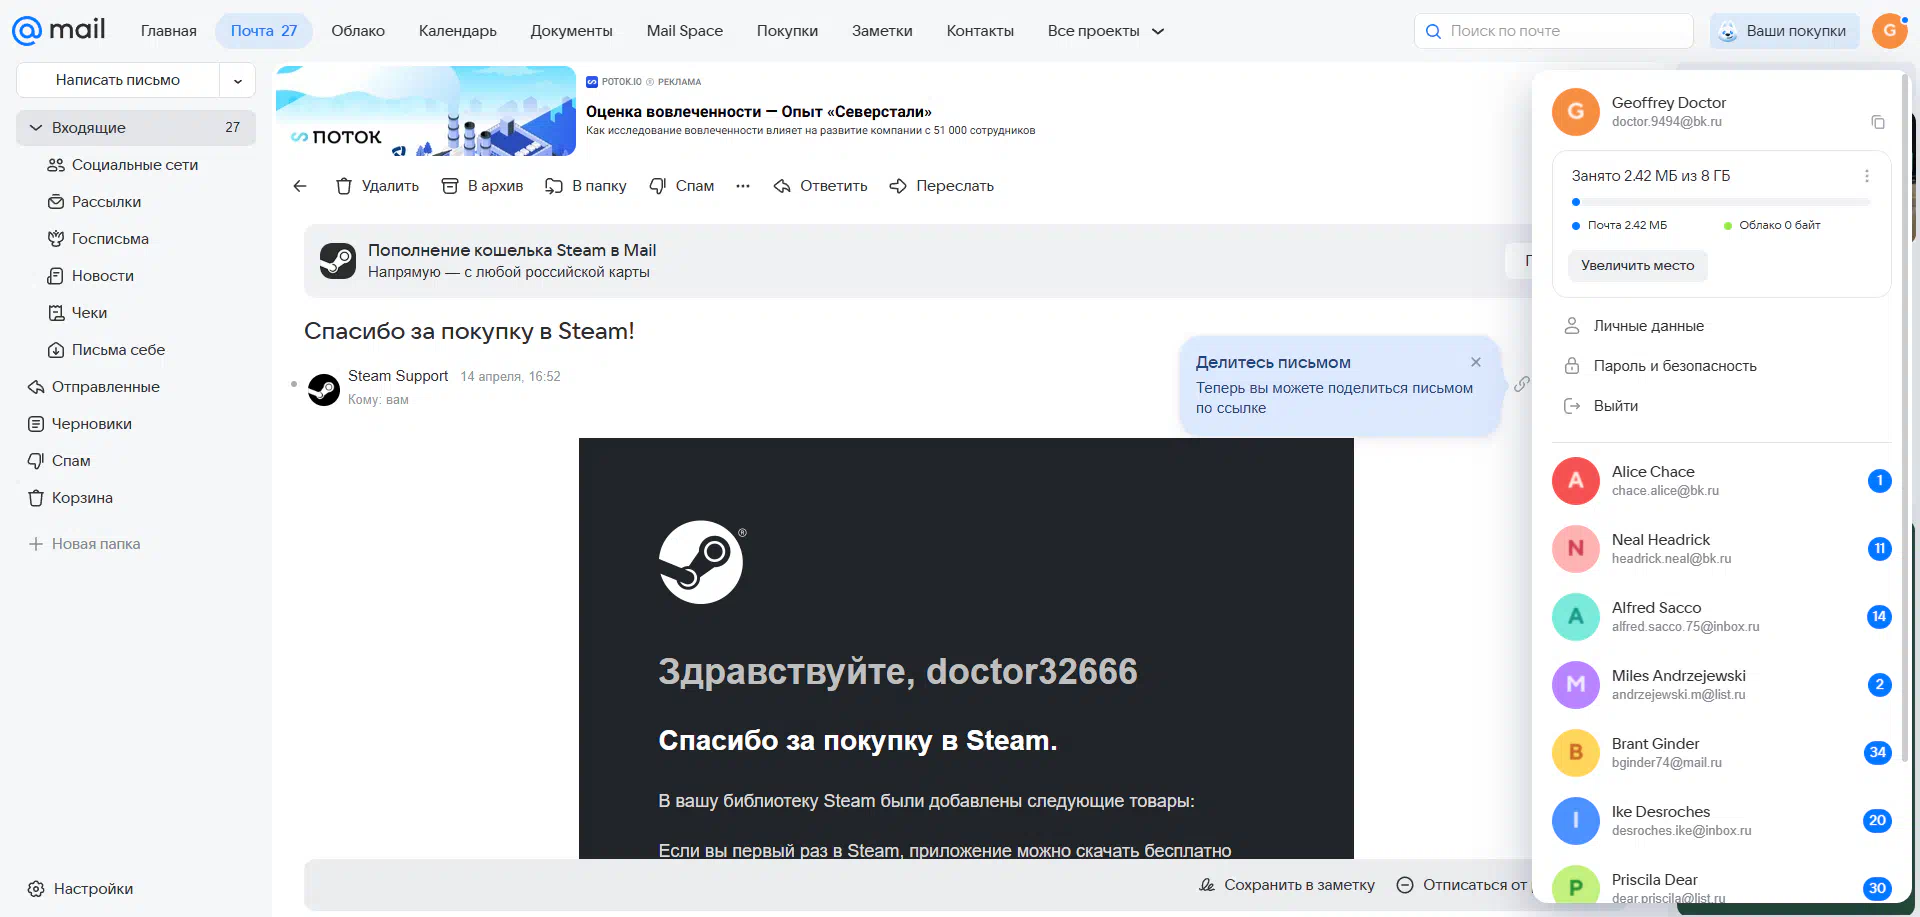The image size is (1920, 917).
Task: Select the Почта 27 tab
Action: (264, 31)
